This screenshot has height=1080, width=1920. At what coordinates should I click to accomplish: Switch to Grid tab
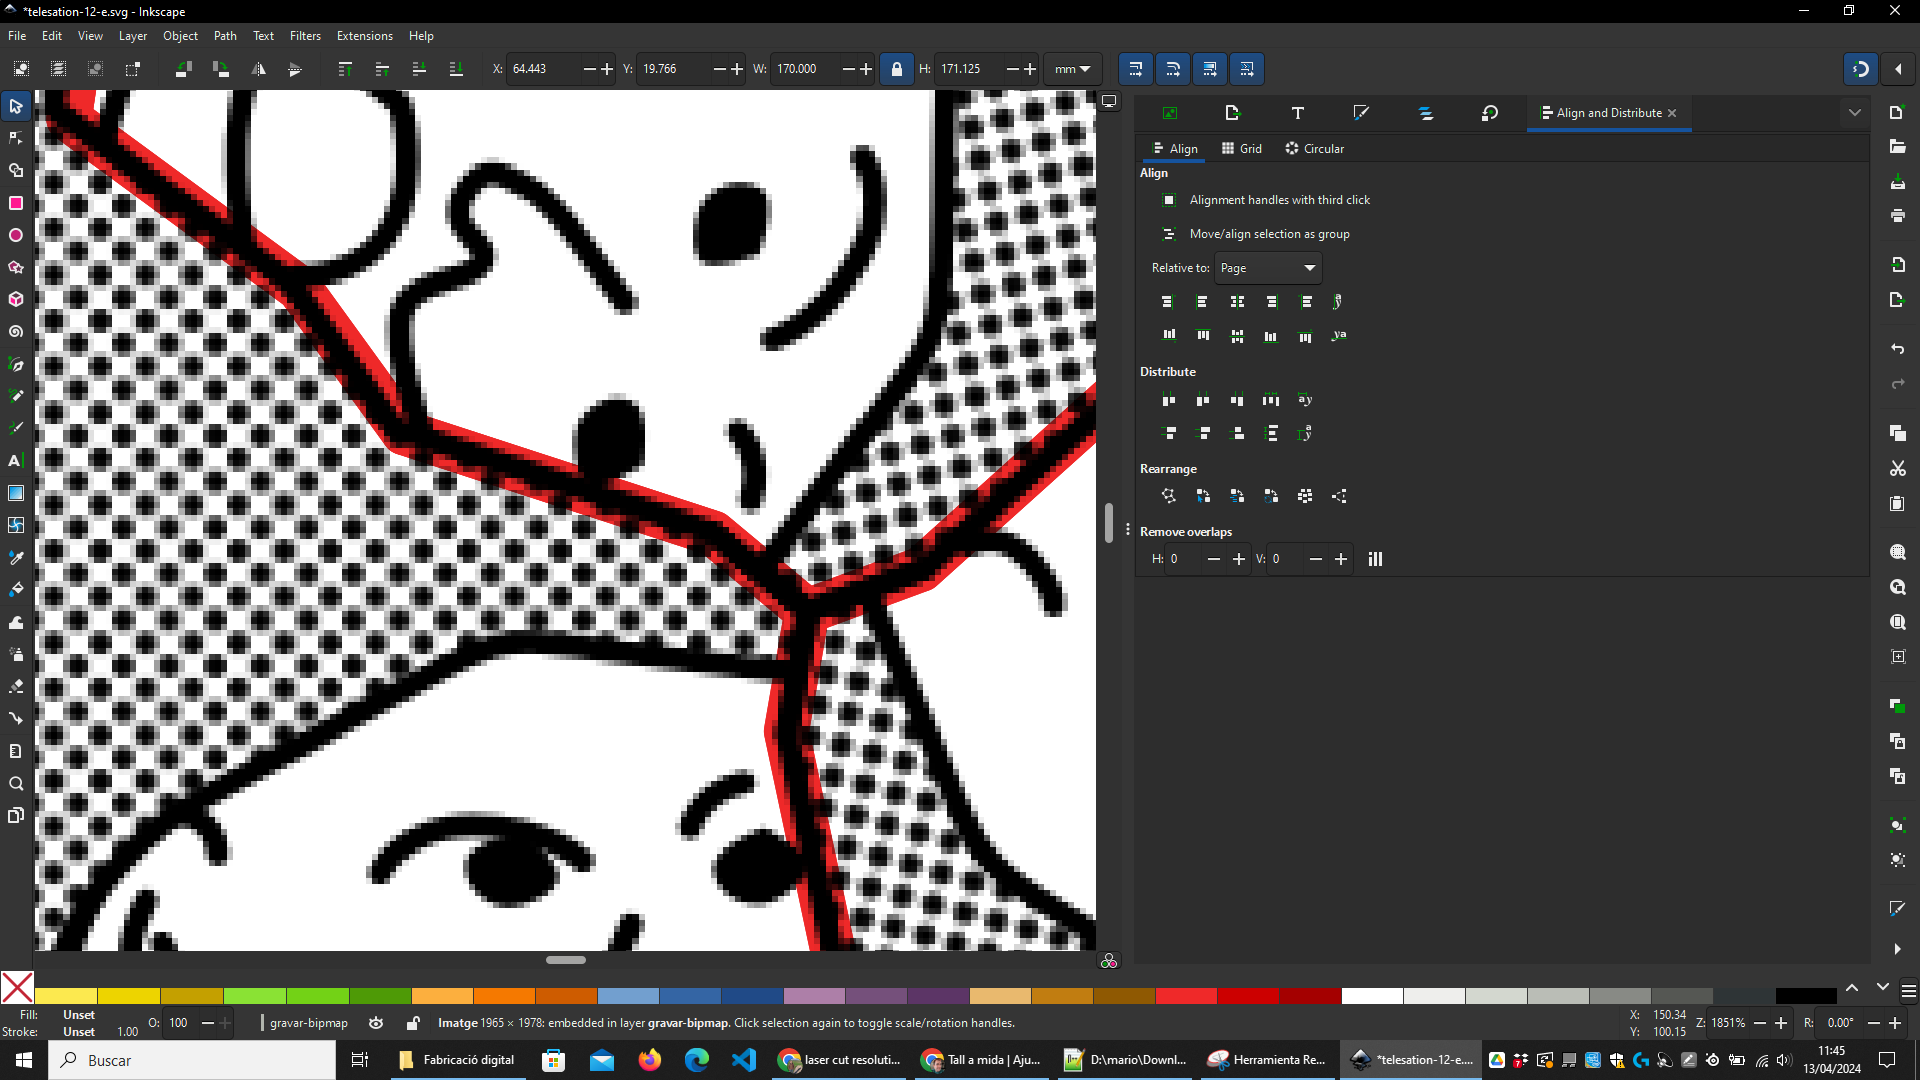1242,148
